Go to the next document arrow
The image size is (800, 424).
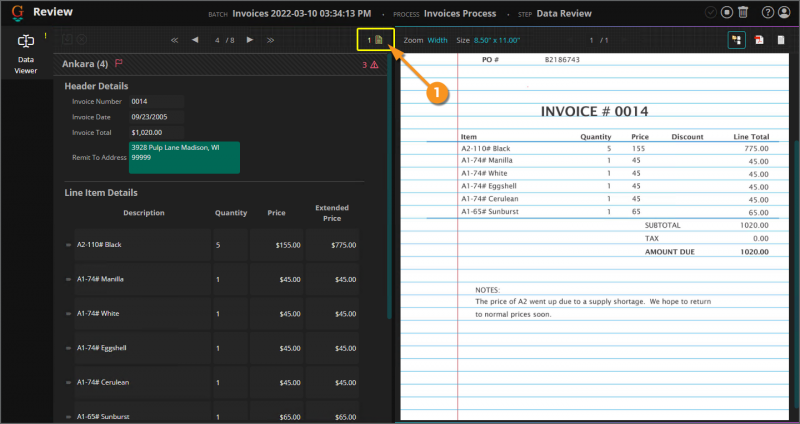tap(249, 40)
